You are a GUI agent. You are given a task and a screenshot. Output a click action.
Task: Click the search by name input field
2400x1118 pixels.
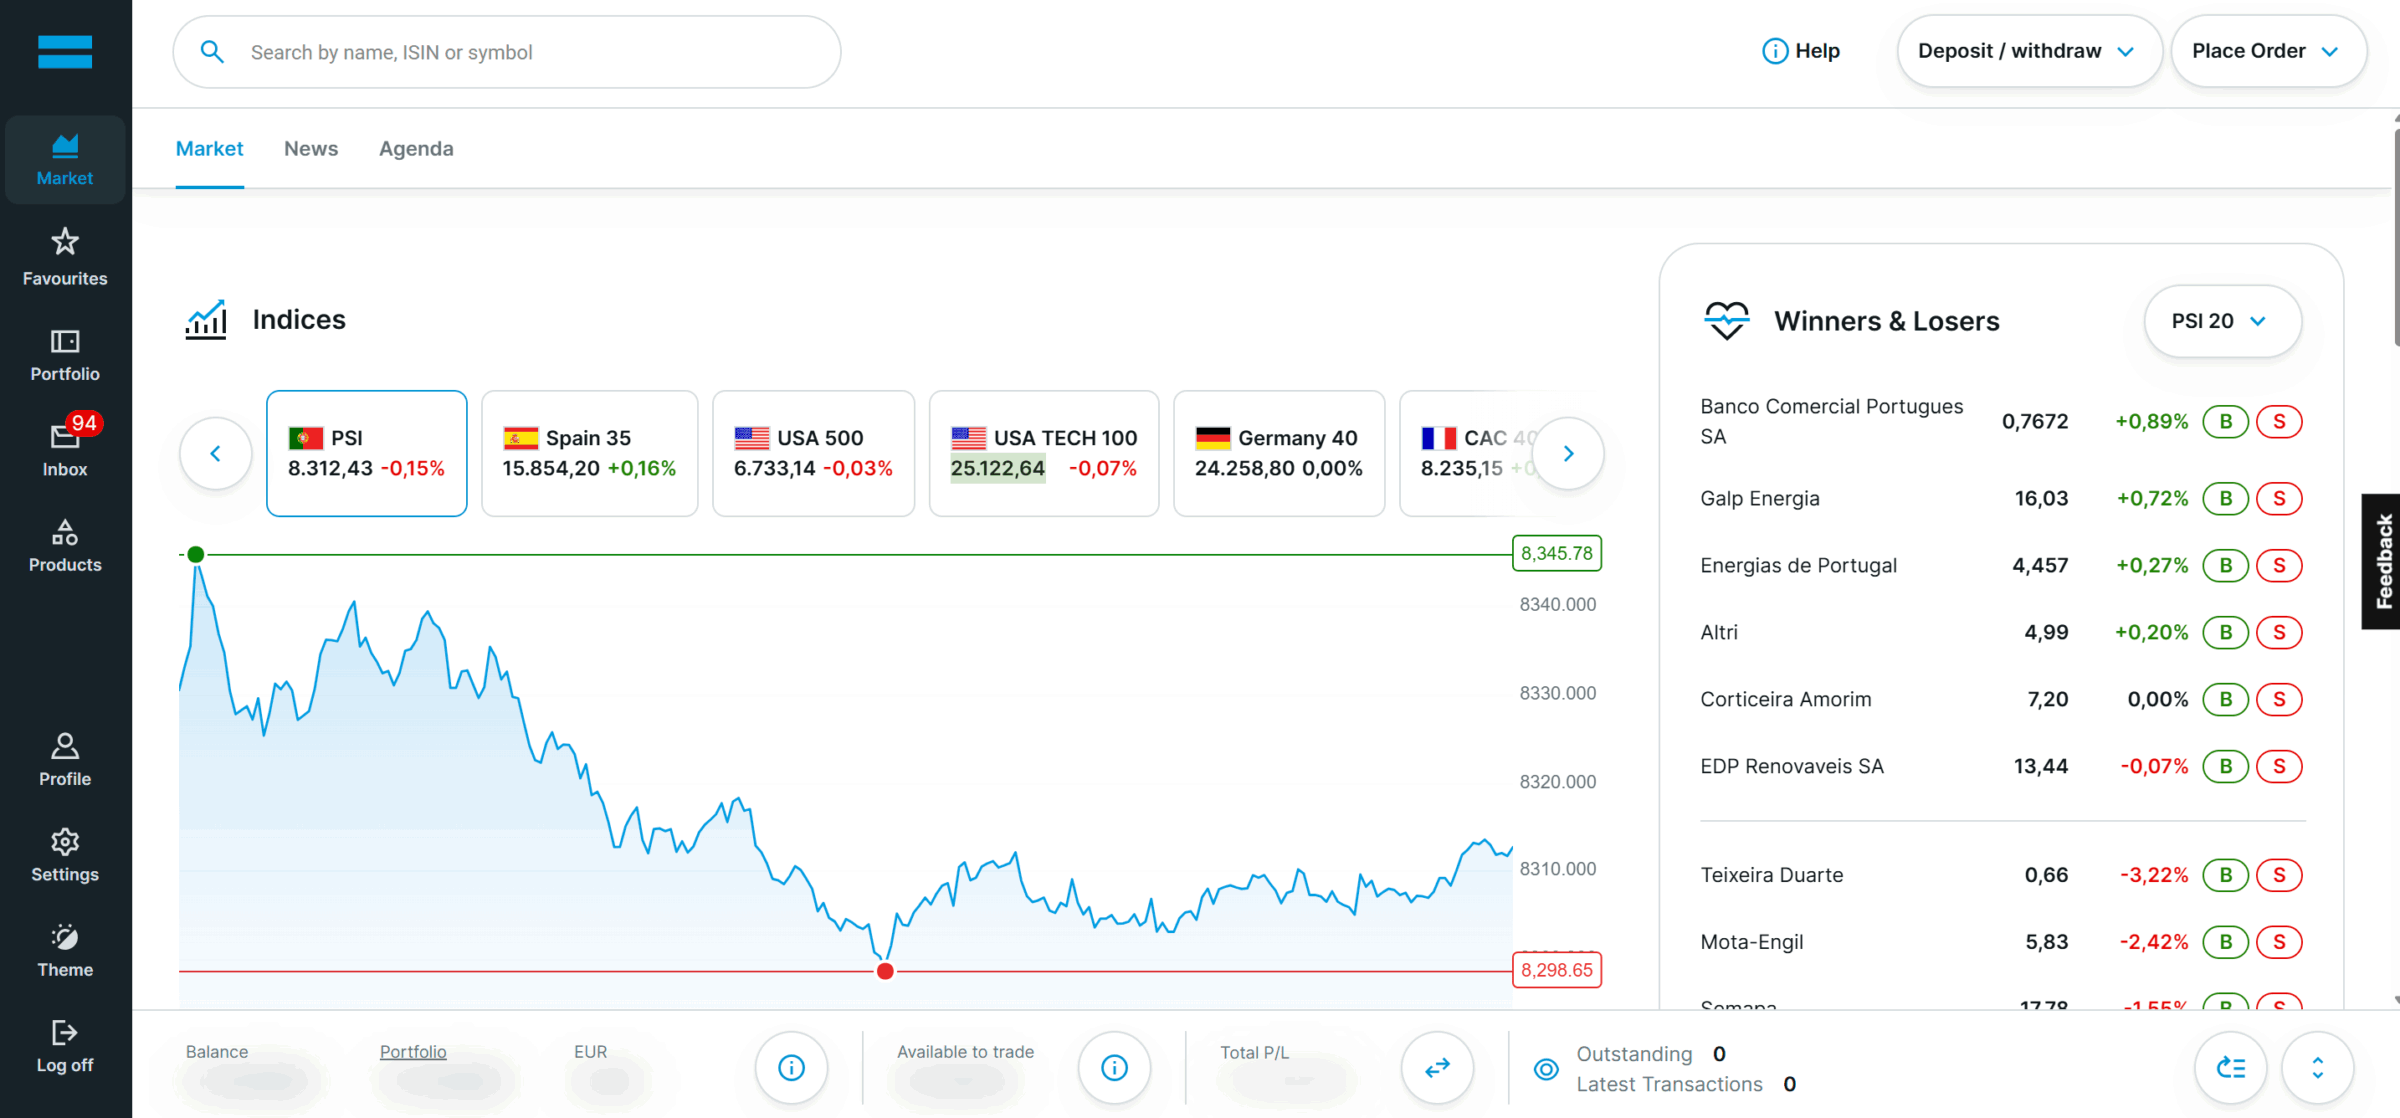pos(530,52)
